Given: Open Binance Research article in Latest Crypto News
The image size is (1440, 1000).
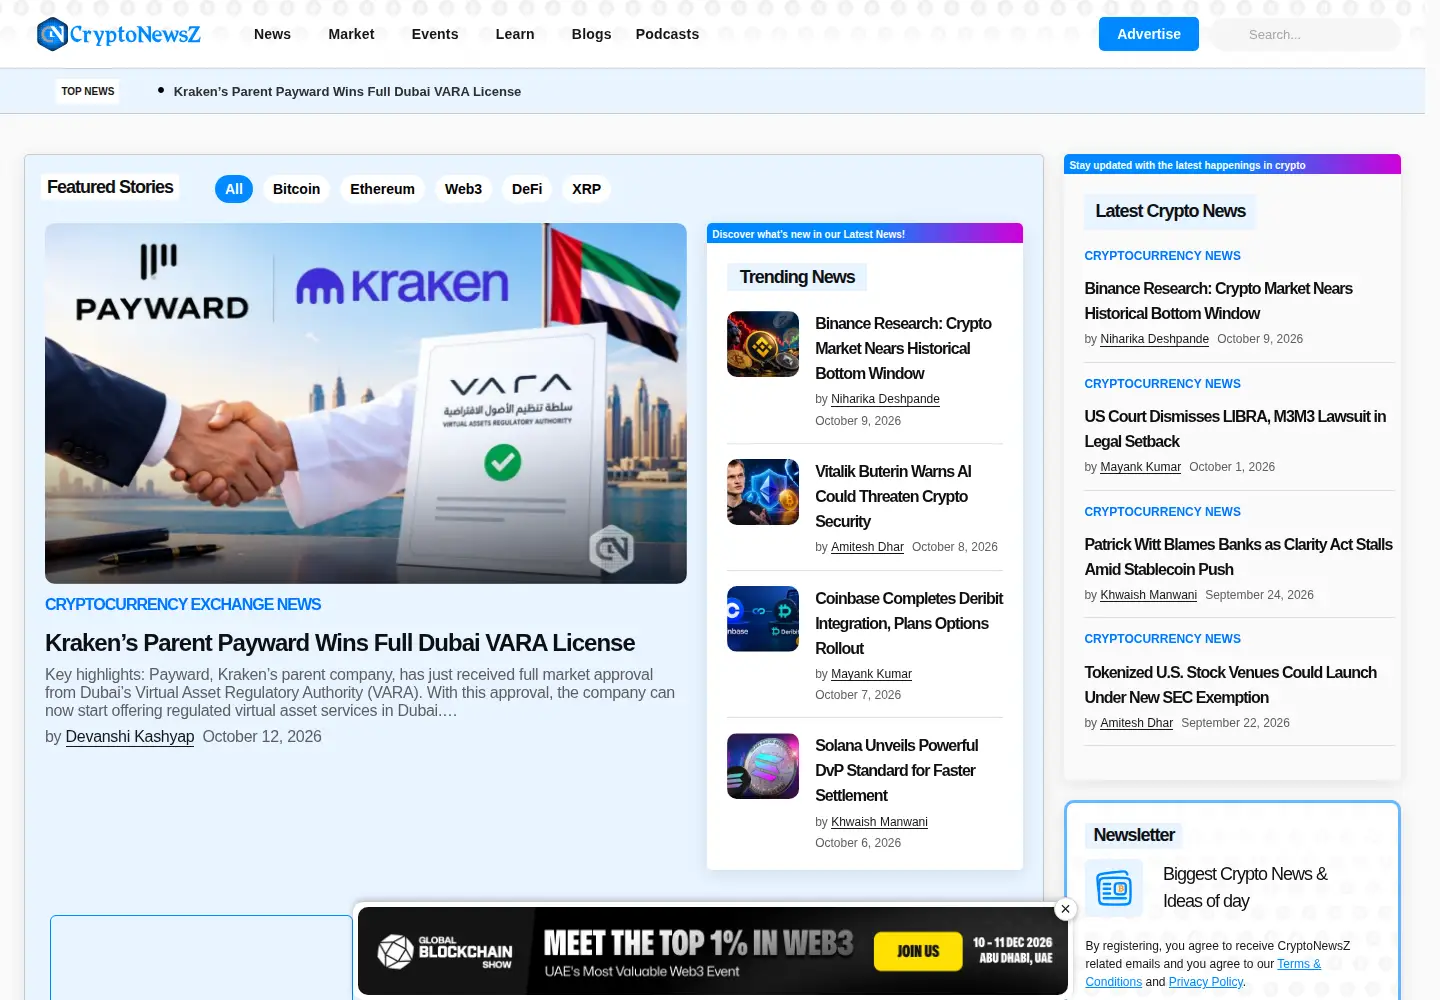Looking at the screenshot, I should tap(1218, 301).
